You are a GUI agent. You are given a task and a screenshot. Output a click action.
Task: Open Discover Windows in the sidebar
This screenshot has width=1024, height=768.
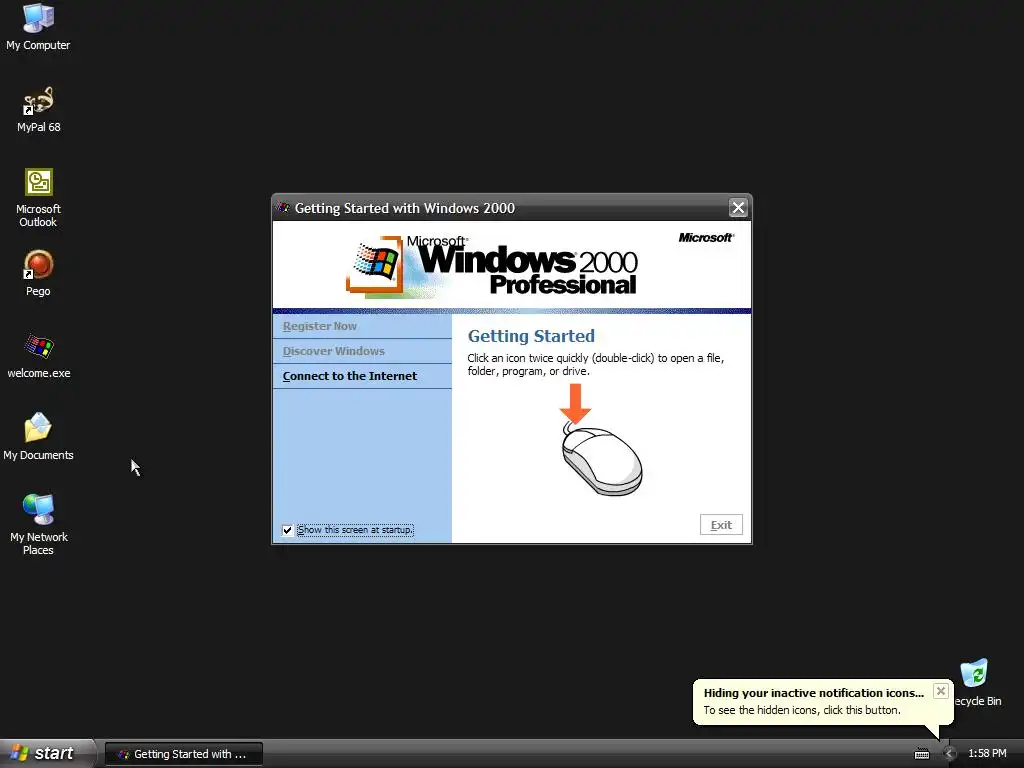pos(334,351)
